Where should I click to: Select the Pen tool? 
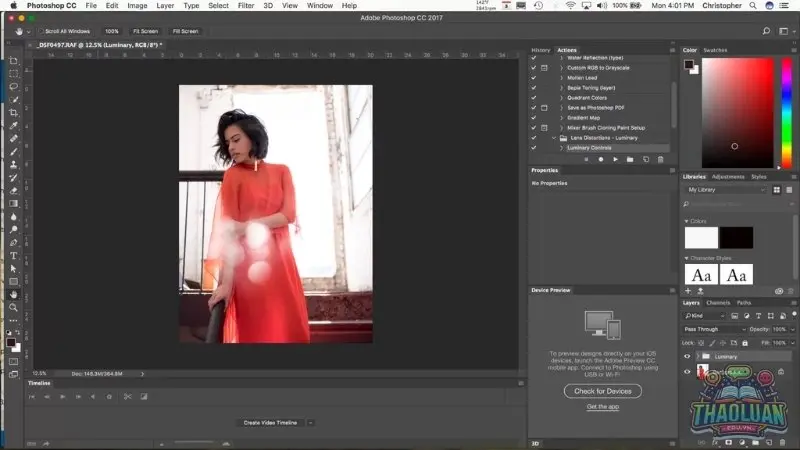click(14, 243)
